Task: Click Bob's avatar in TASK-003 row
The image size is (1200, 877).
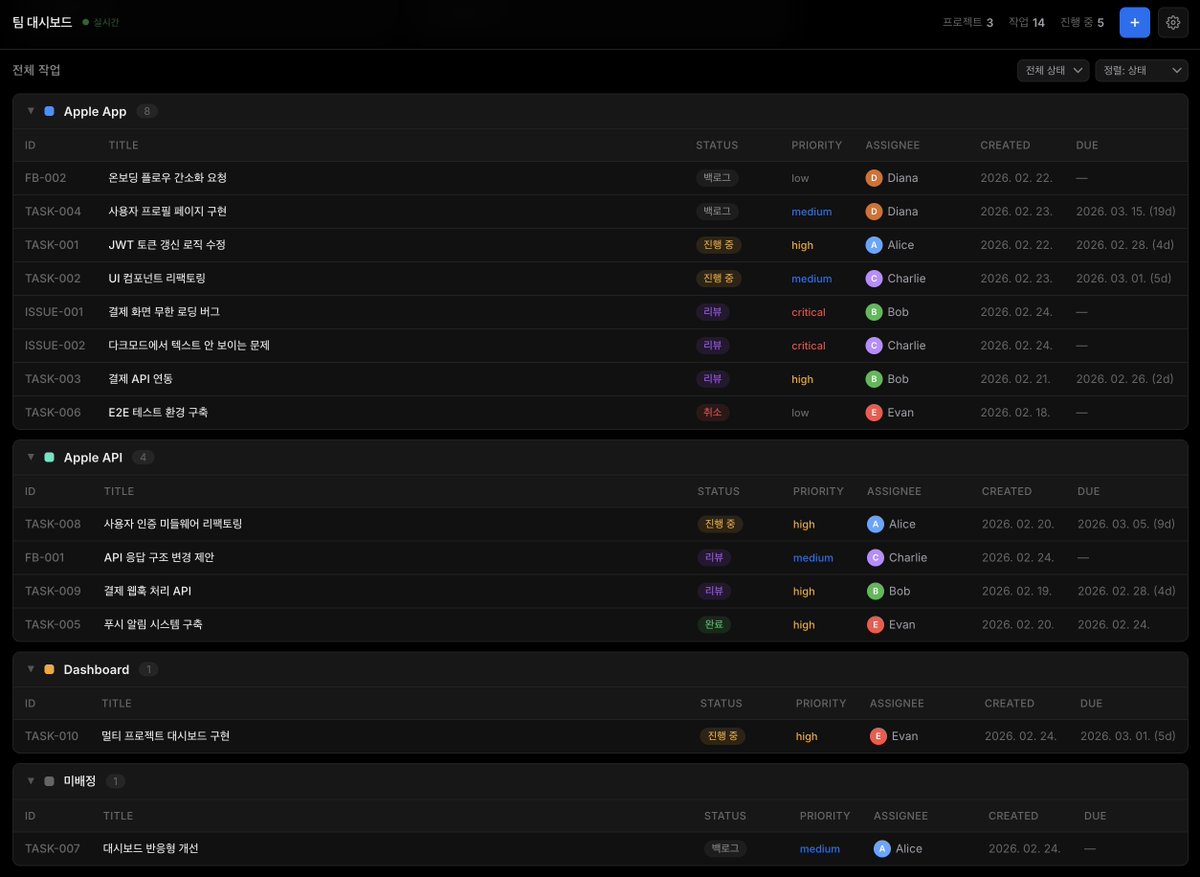Action: pos(874,379)
